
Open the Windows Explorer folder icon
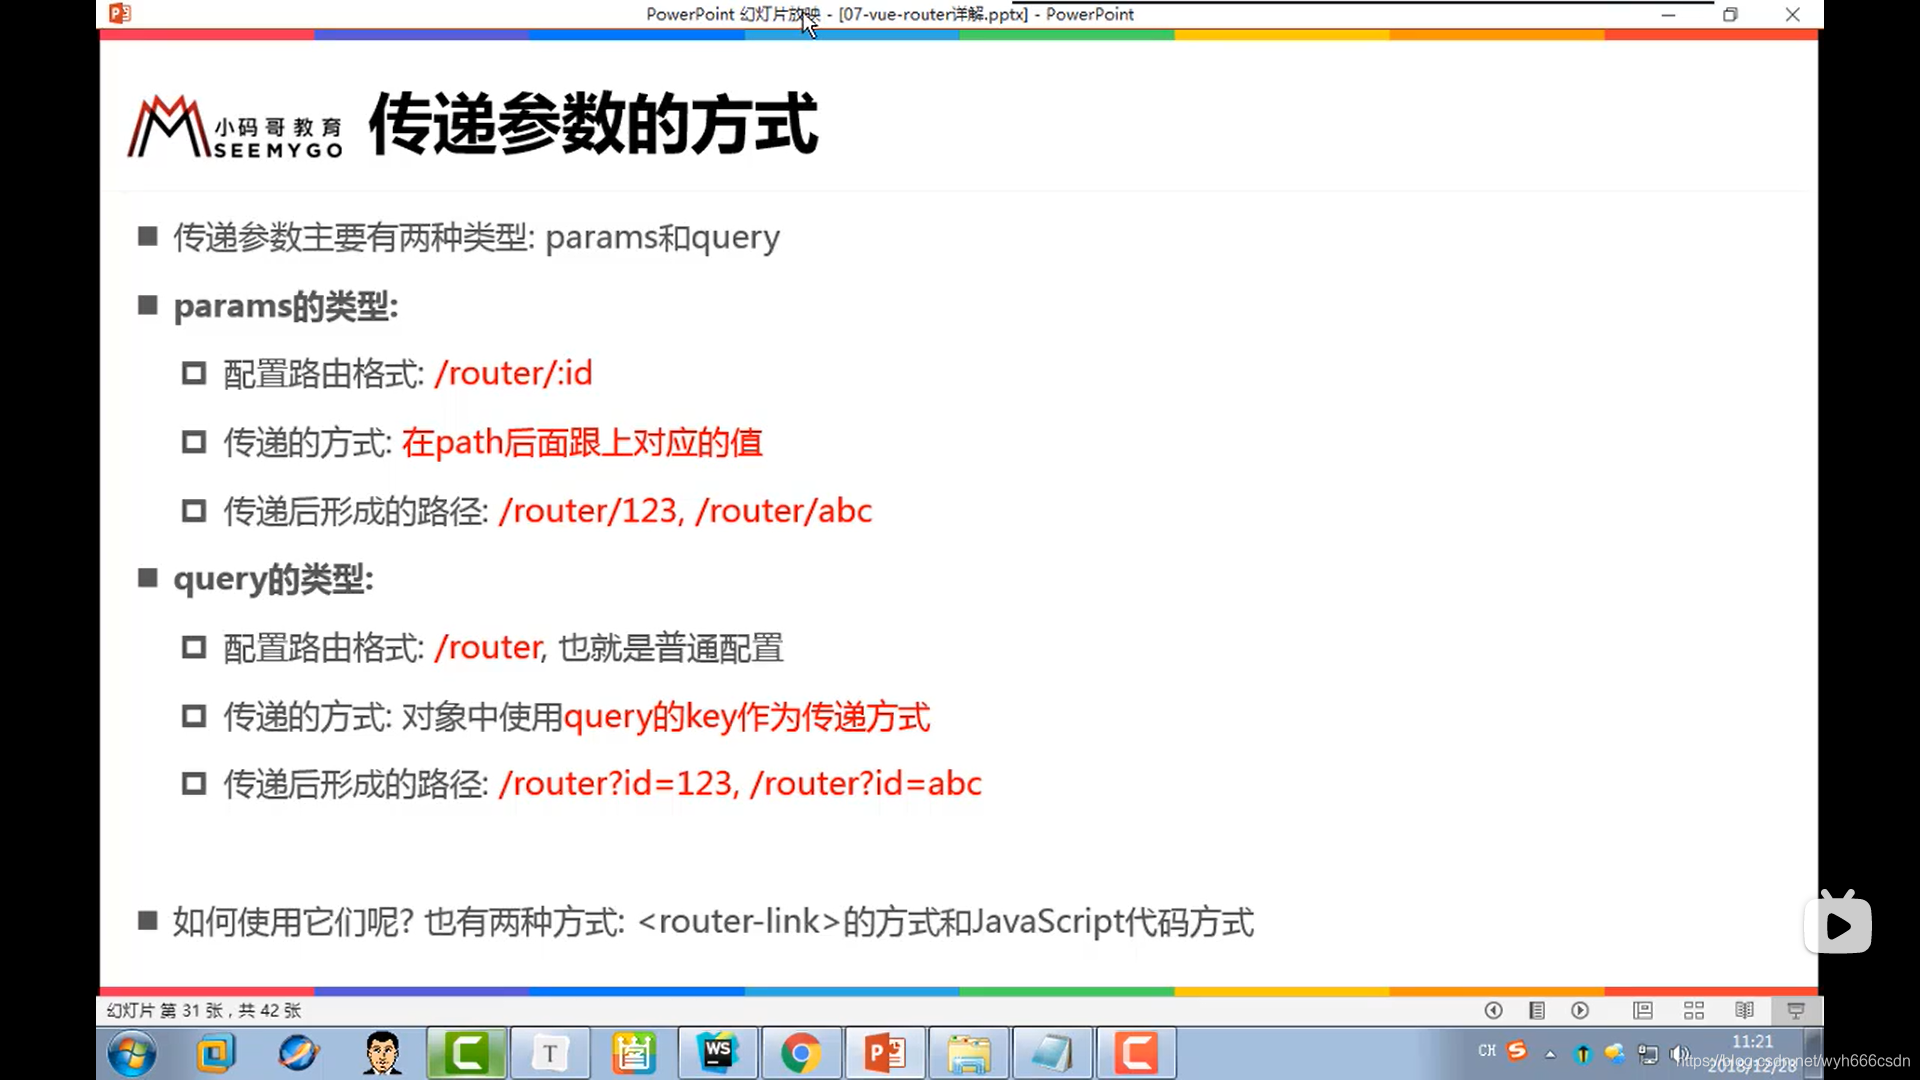pos(968,1053)
